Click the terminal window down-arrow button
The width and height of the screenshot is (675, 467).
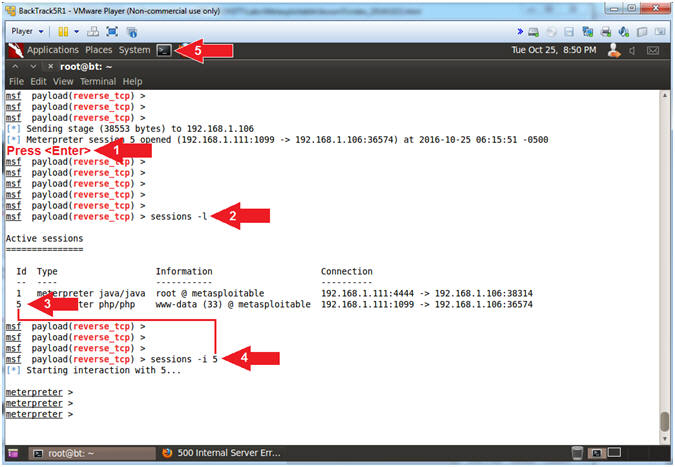point(33,67)
